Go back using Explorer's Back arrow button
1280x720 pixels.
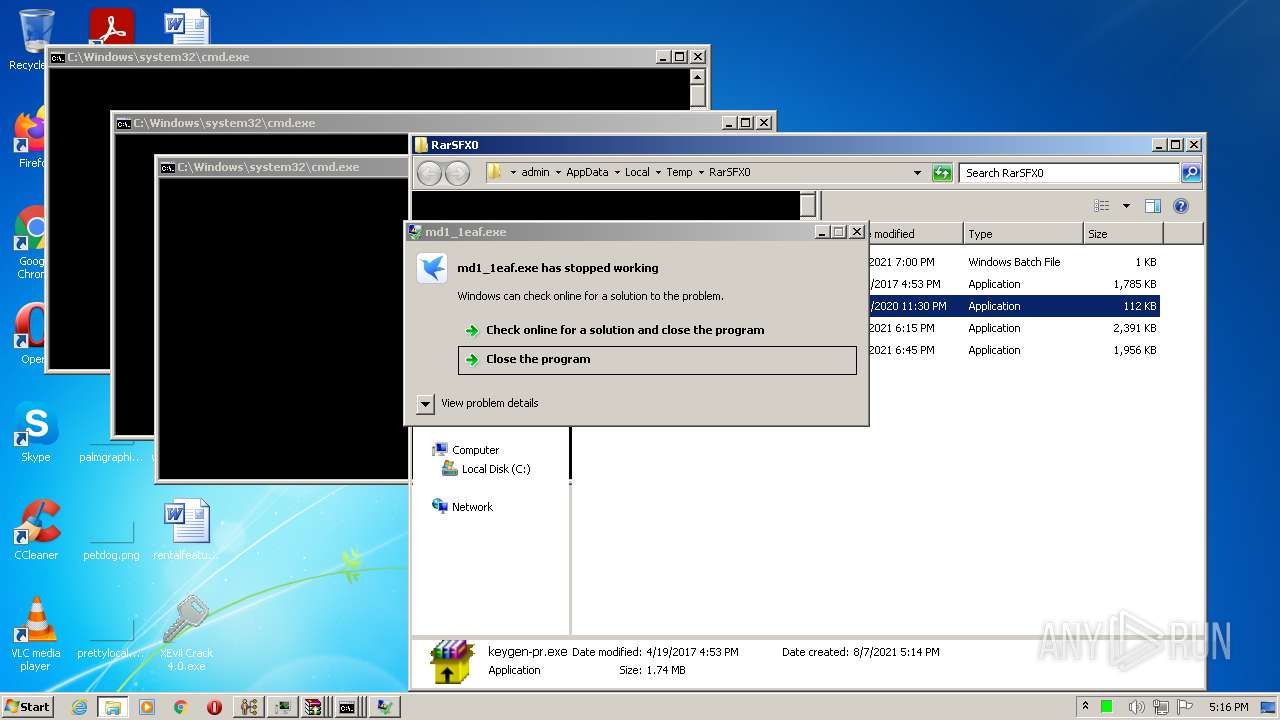click(x=430, y=173)
